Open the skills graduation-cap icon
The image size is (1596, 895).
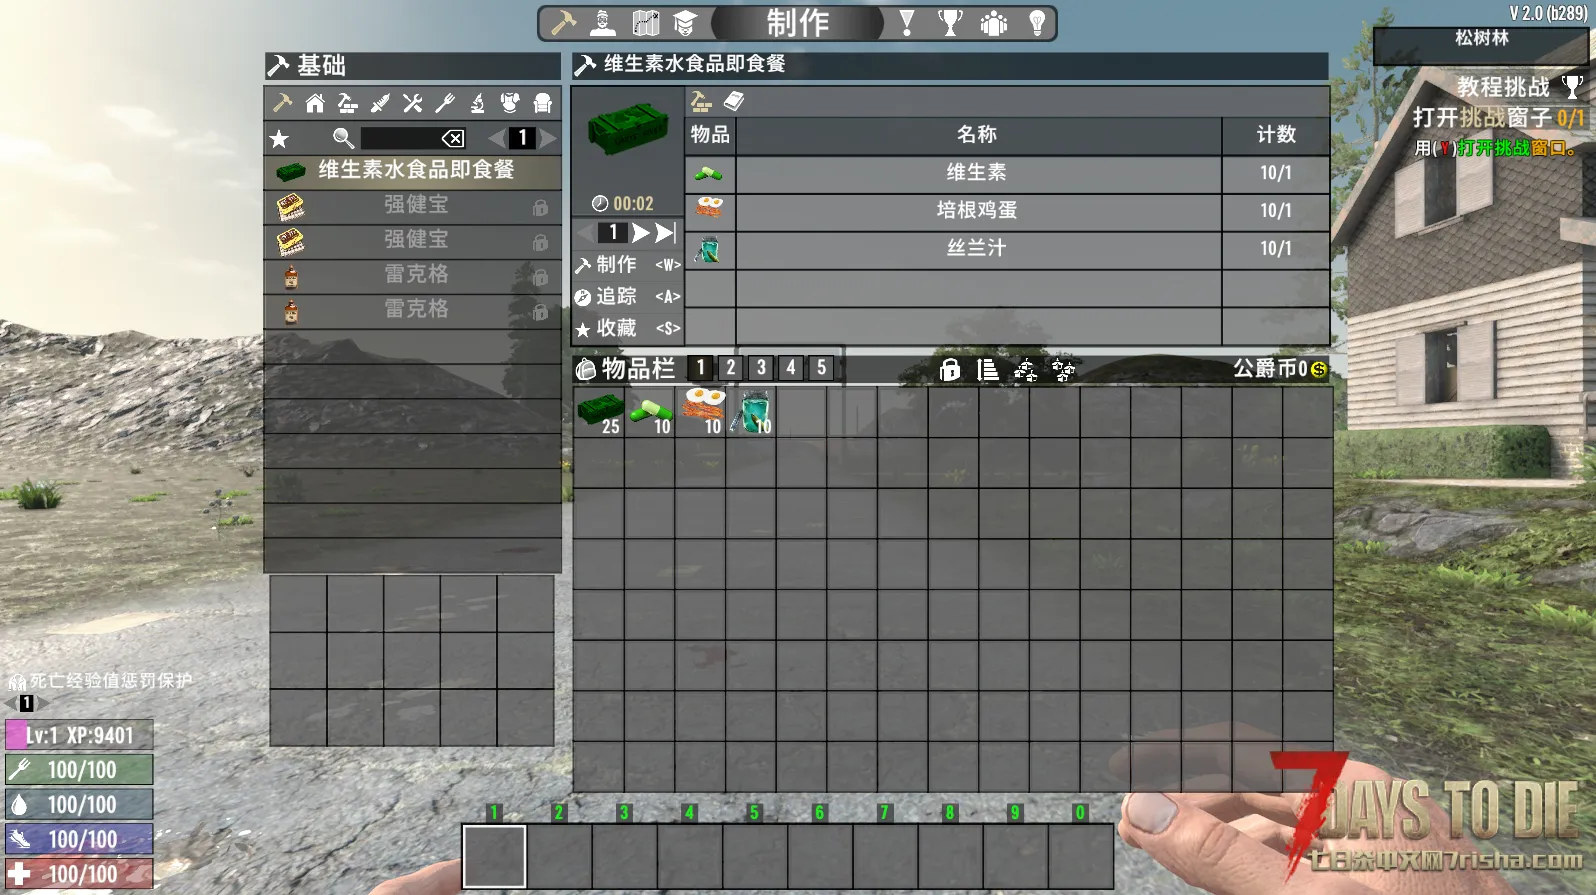click(x=684, y=23)
